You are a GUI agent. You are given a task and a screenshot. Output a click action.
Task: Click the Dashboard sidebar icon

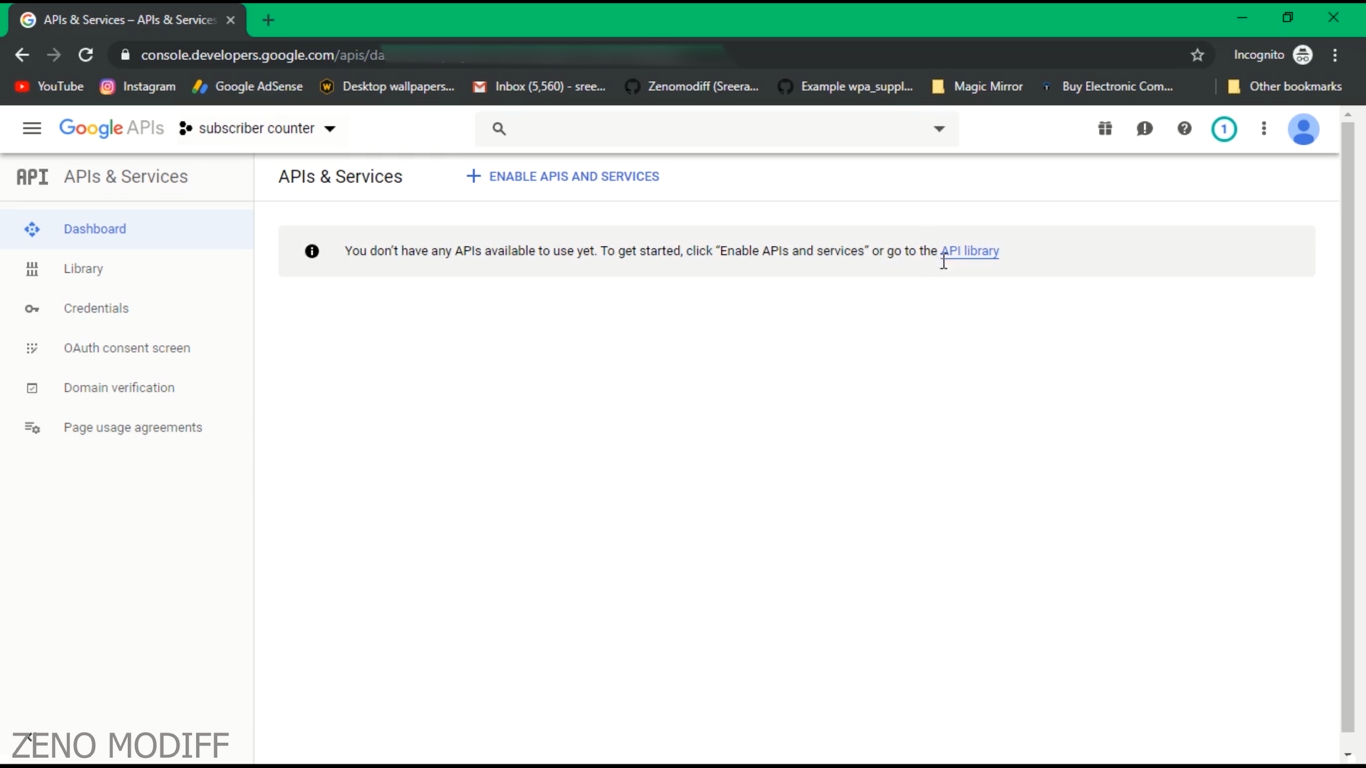pos(32,229)
